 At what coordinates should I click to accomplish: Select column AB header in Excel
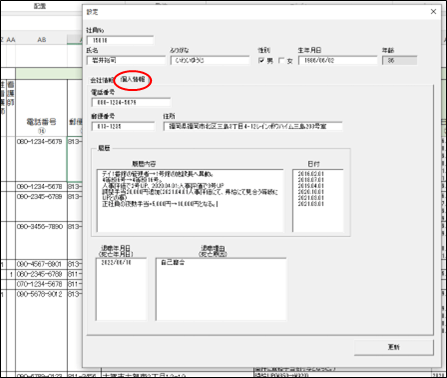[x=41, y=40]
